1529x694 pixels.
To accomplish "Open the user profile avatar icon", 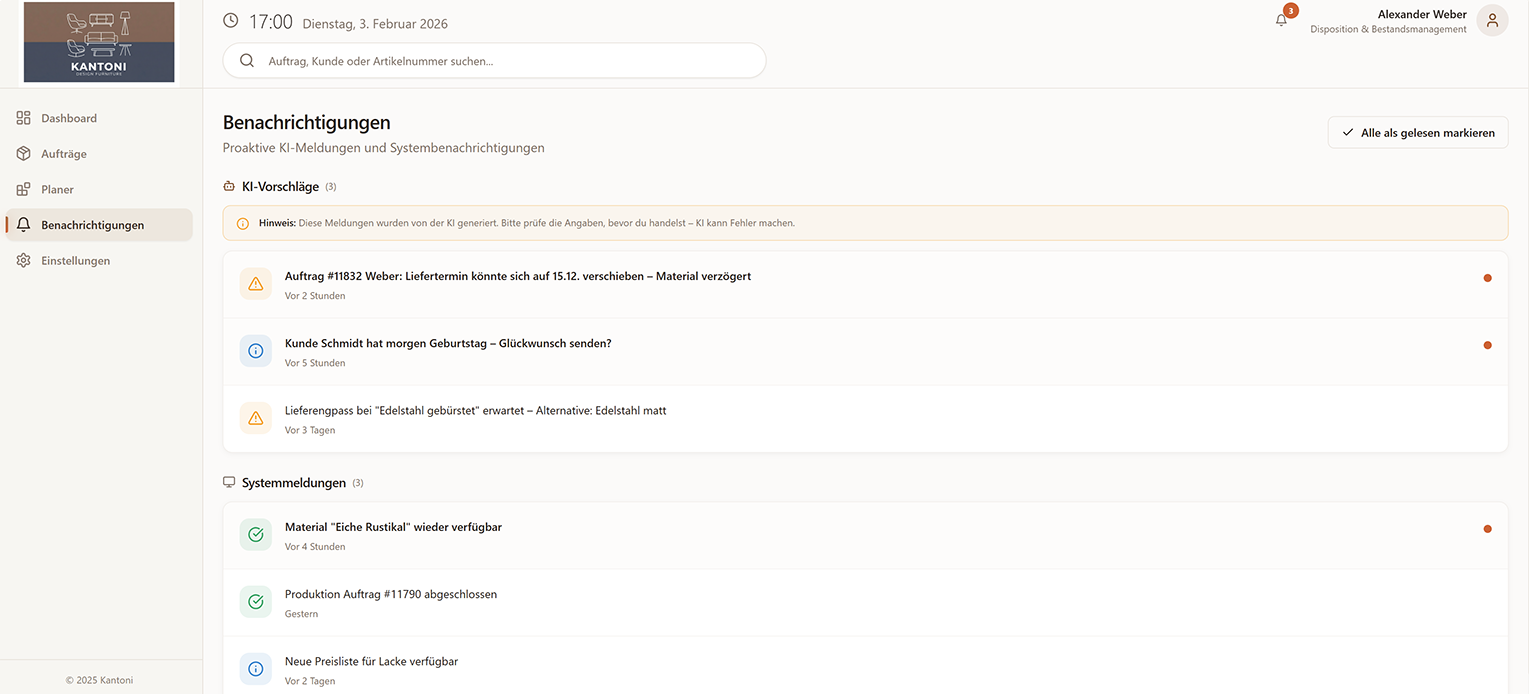I will click(1492, 20).
